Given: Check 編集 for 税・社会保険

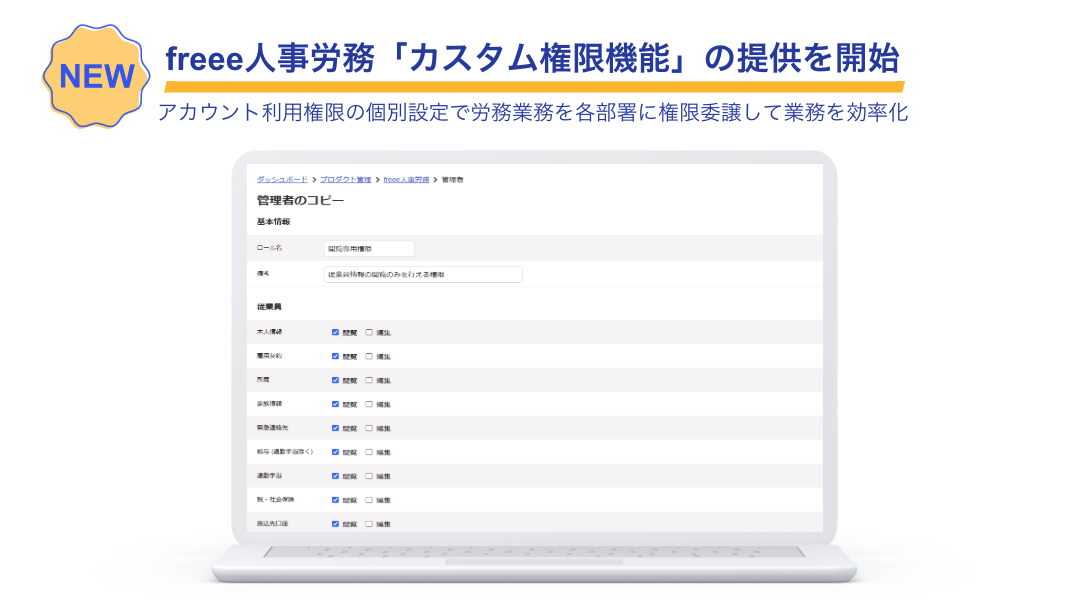Looking at the screenshot, I should pyautogui.click(x=369, y=500).
